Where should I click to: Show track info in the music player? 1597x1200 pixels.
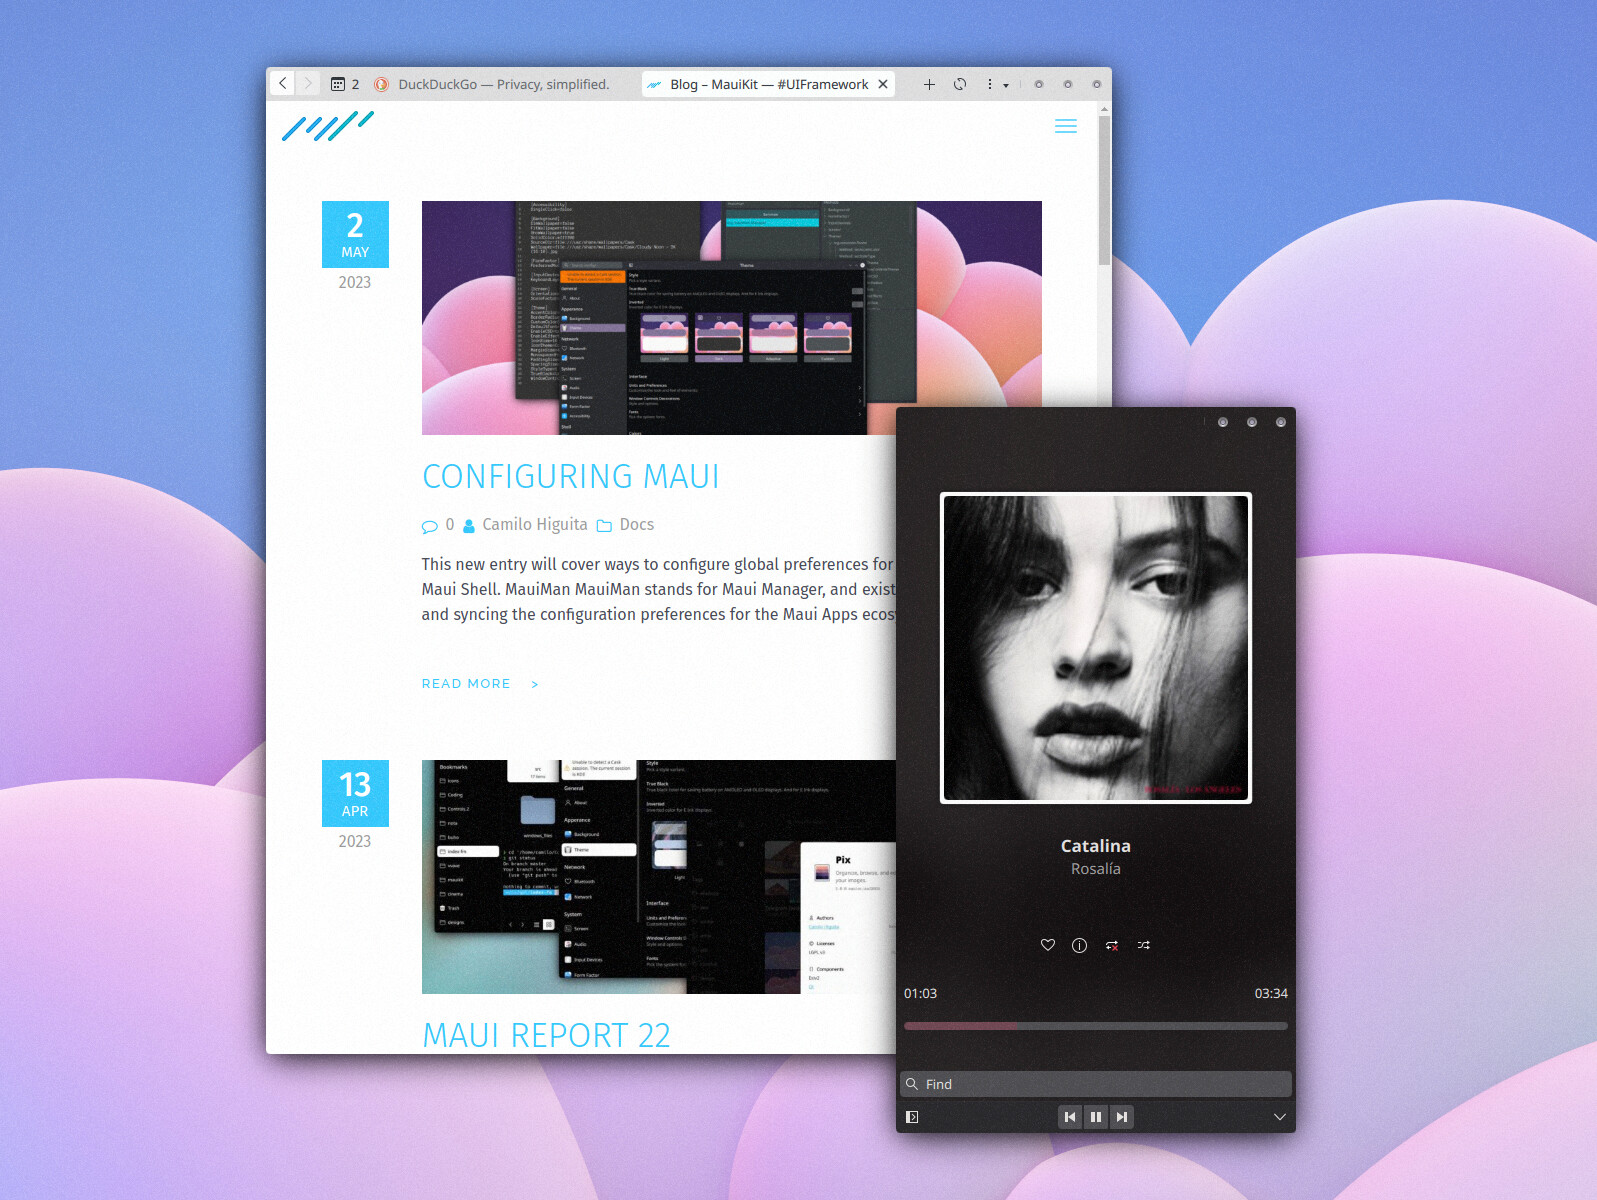[1080, 945]
